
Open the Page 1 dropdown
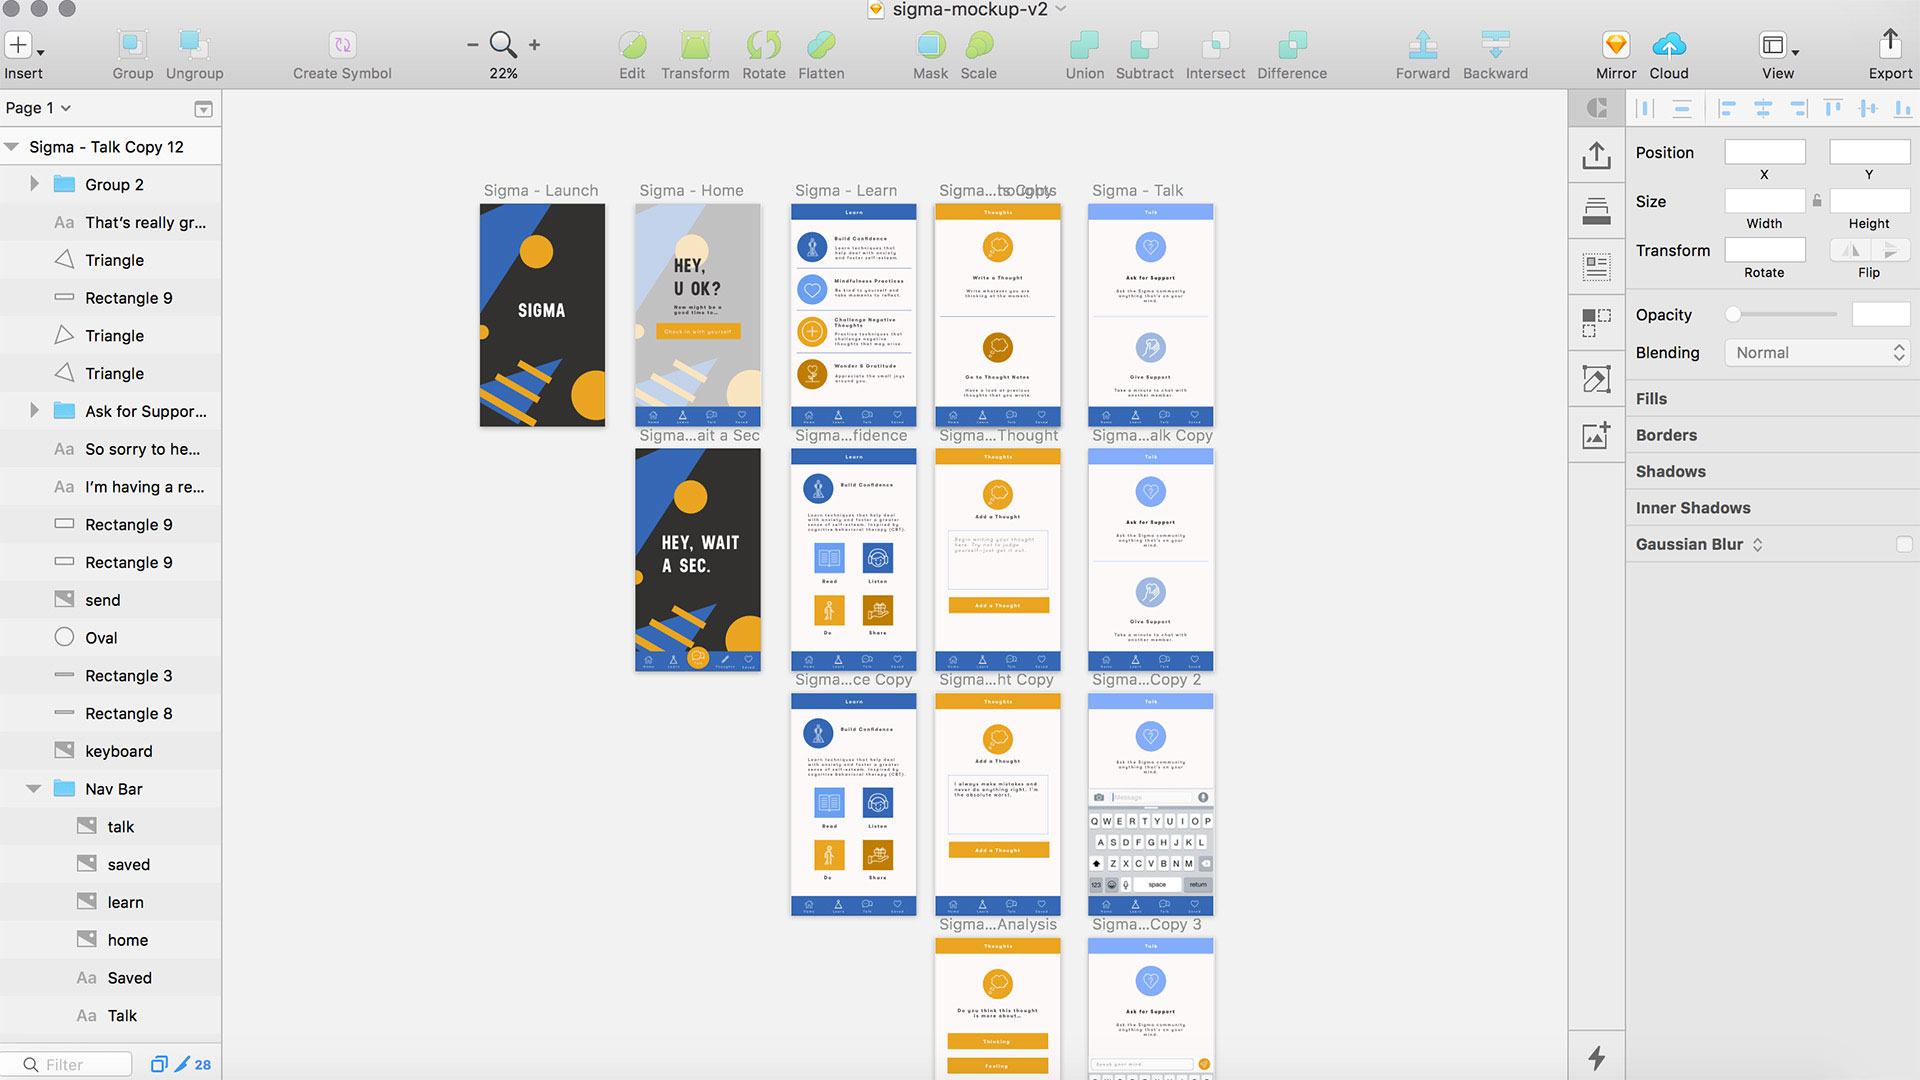point(39,108)
